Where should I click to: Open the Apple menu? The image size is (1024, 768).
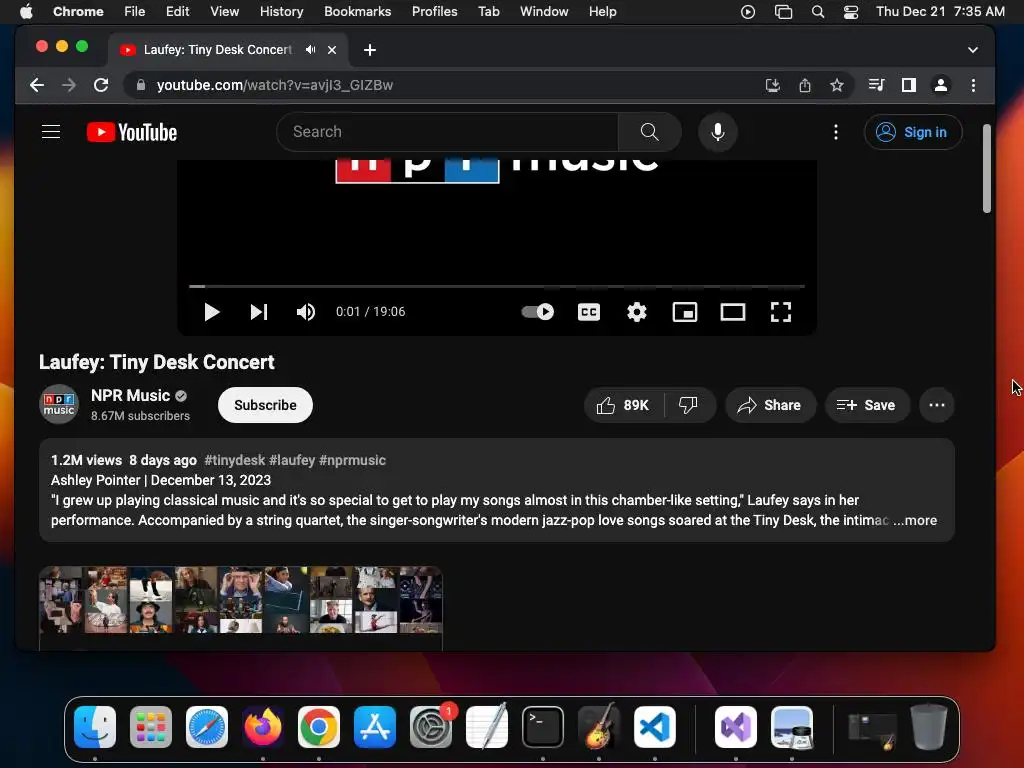26,11
